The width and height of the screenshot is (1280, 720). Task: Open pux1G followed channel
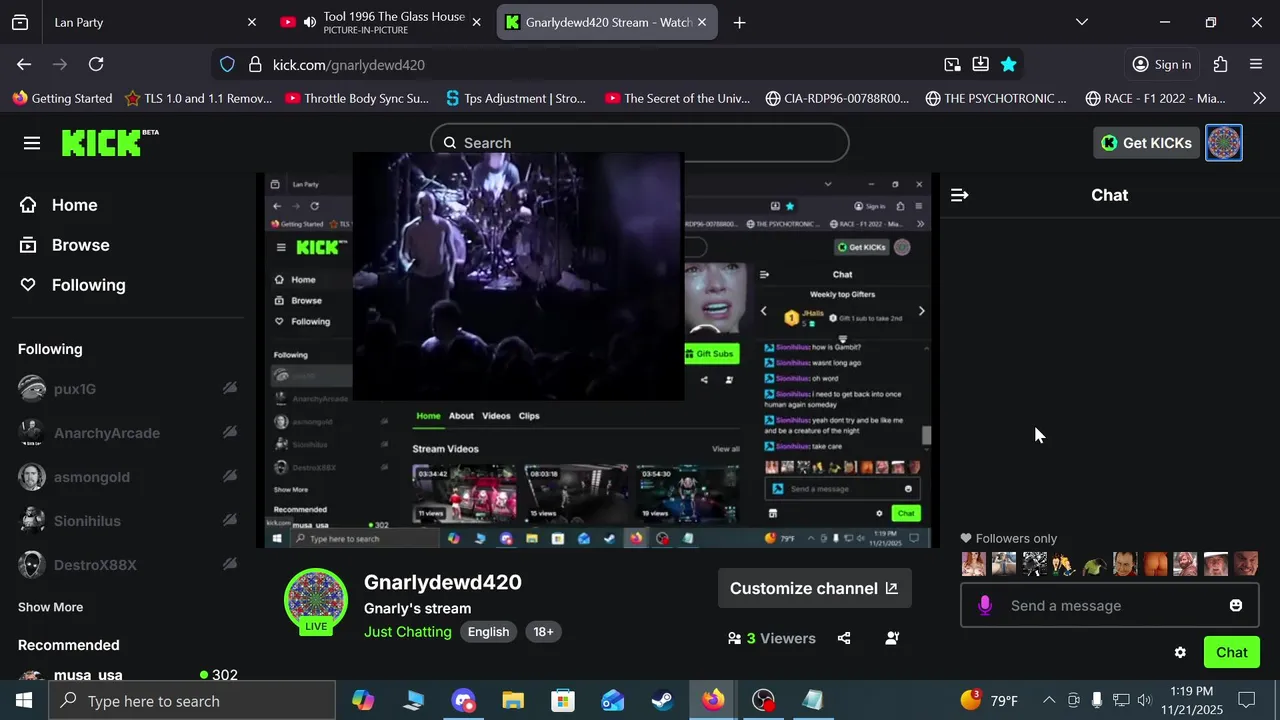tap(128, 389)
